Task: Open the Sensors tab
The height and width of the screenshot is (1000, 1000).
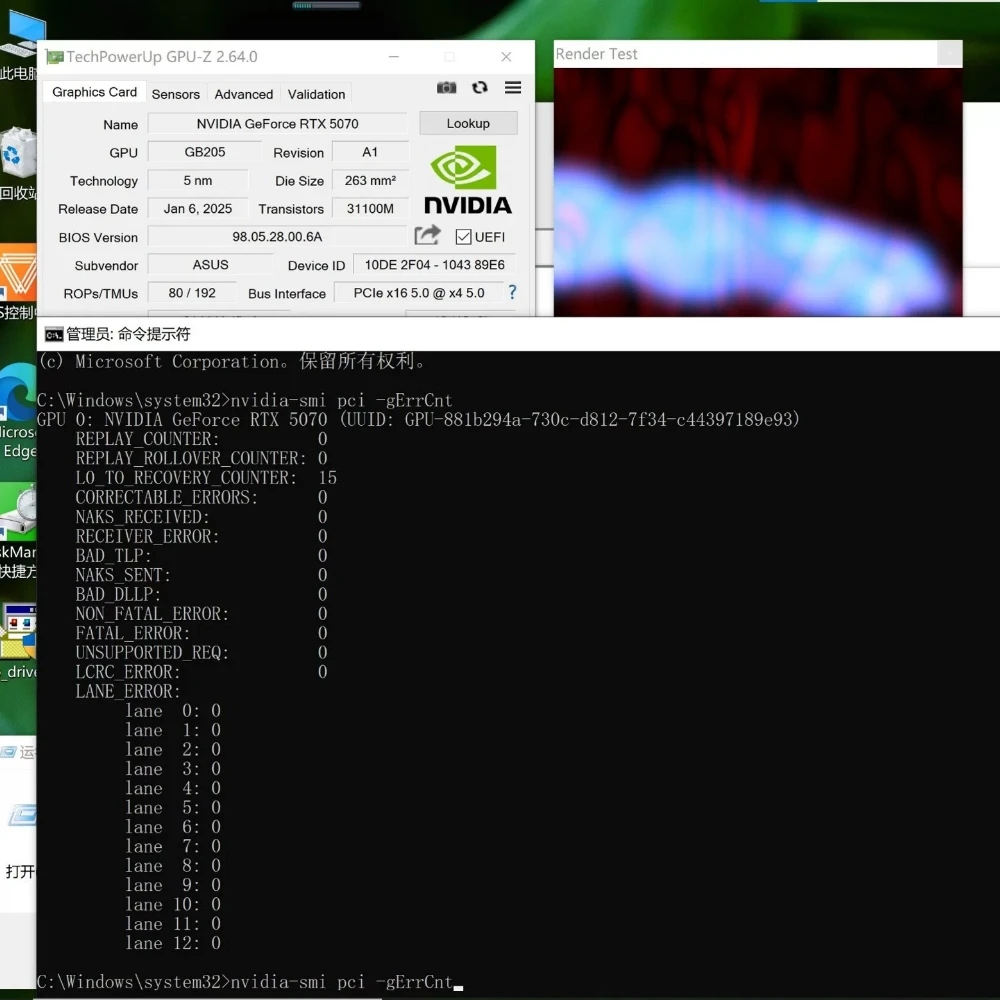Action: [175, 94]
